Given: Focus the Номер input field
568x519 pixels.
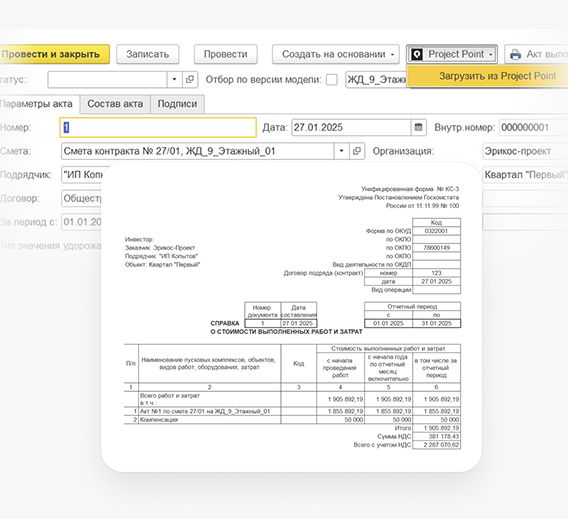Looking at the screenshot, I should [158, 127].
